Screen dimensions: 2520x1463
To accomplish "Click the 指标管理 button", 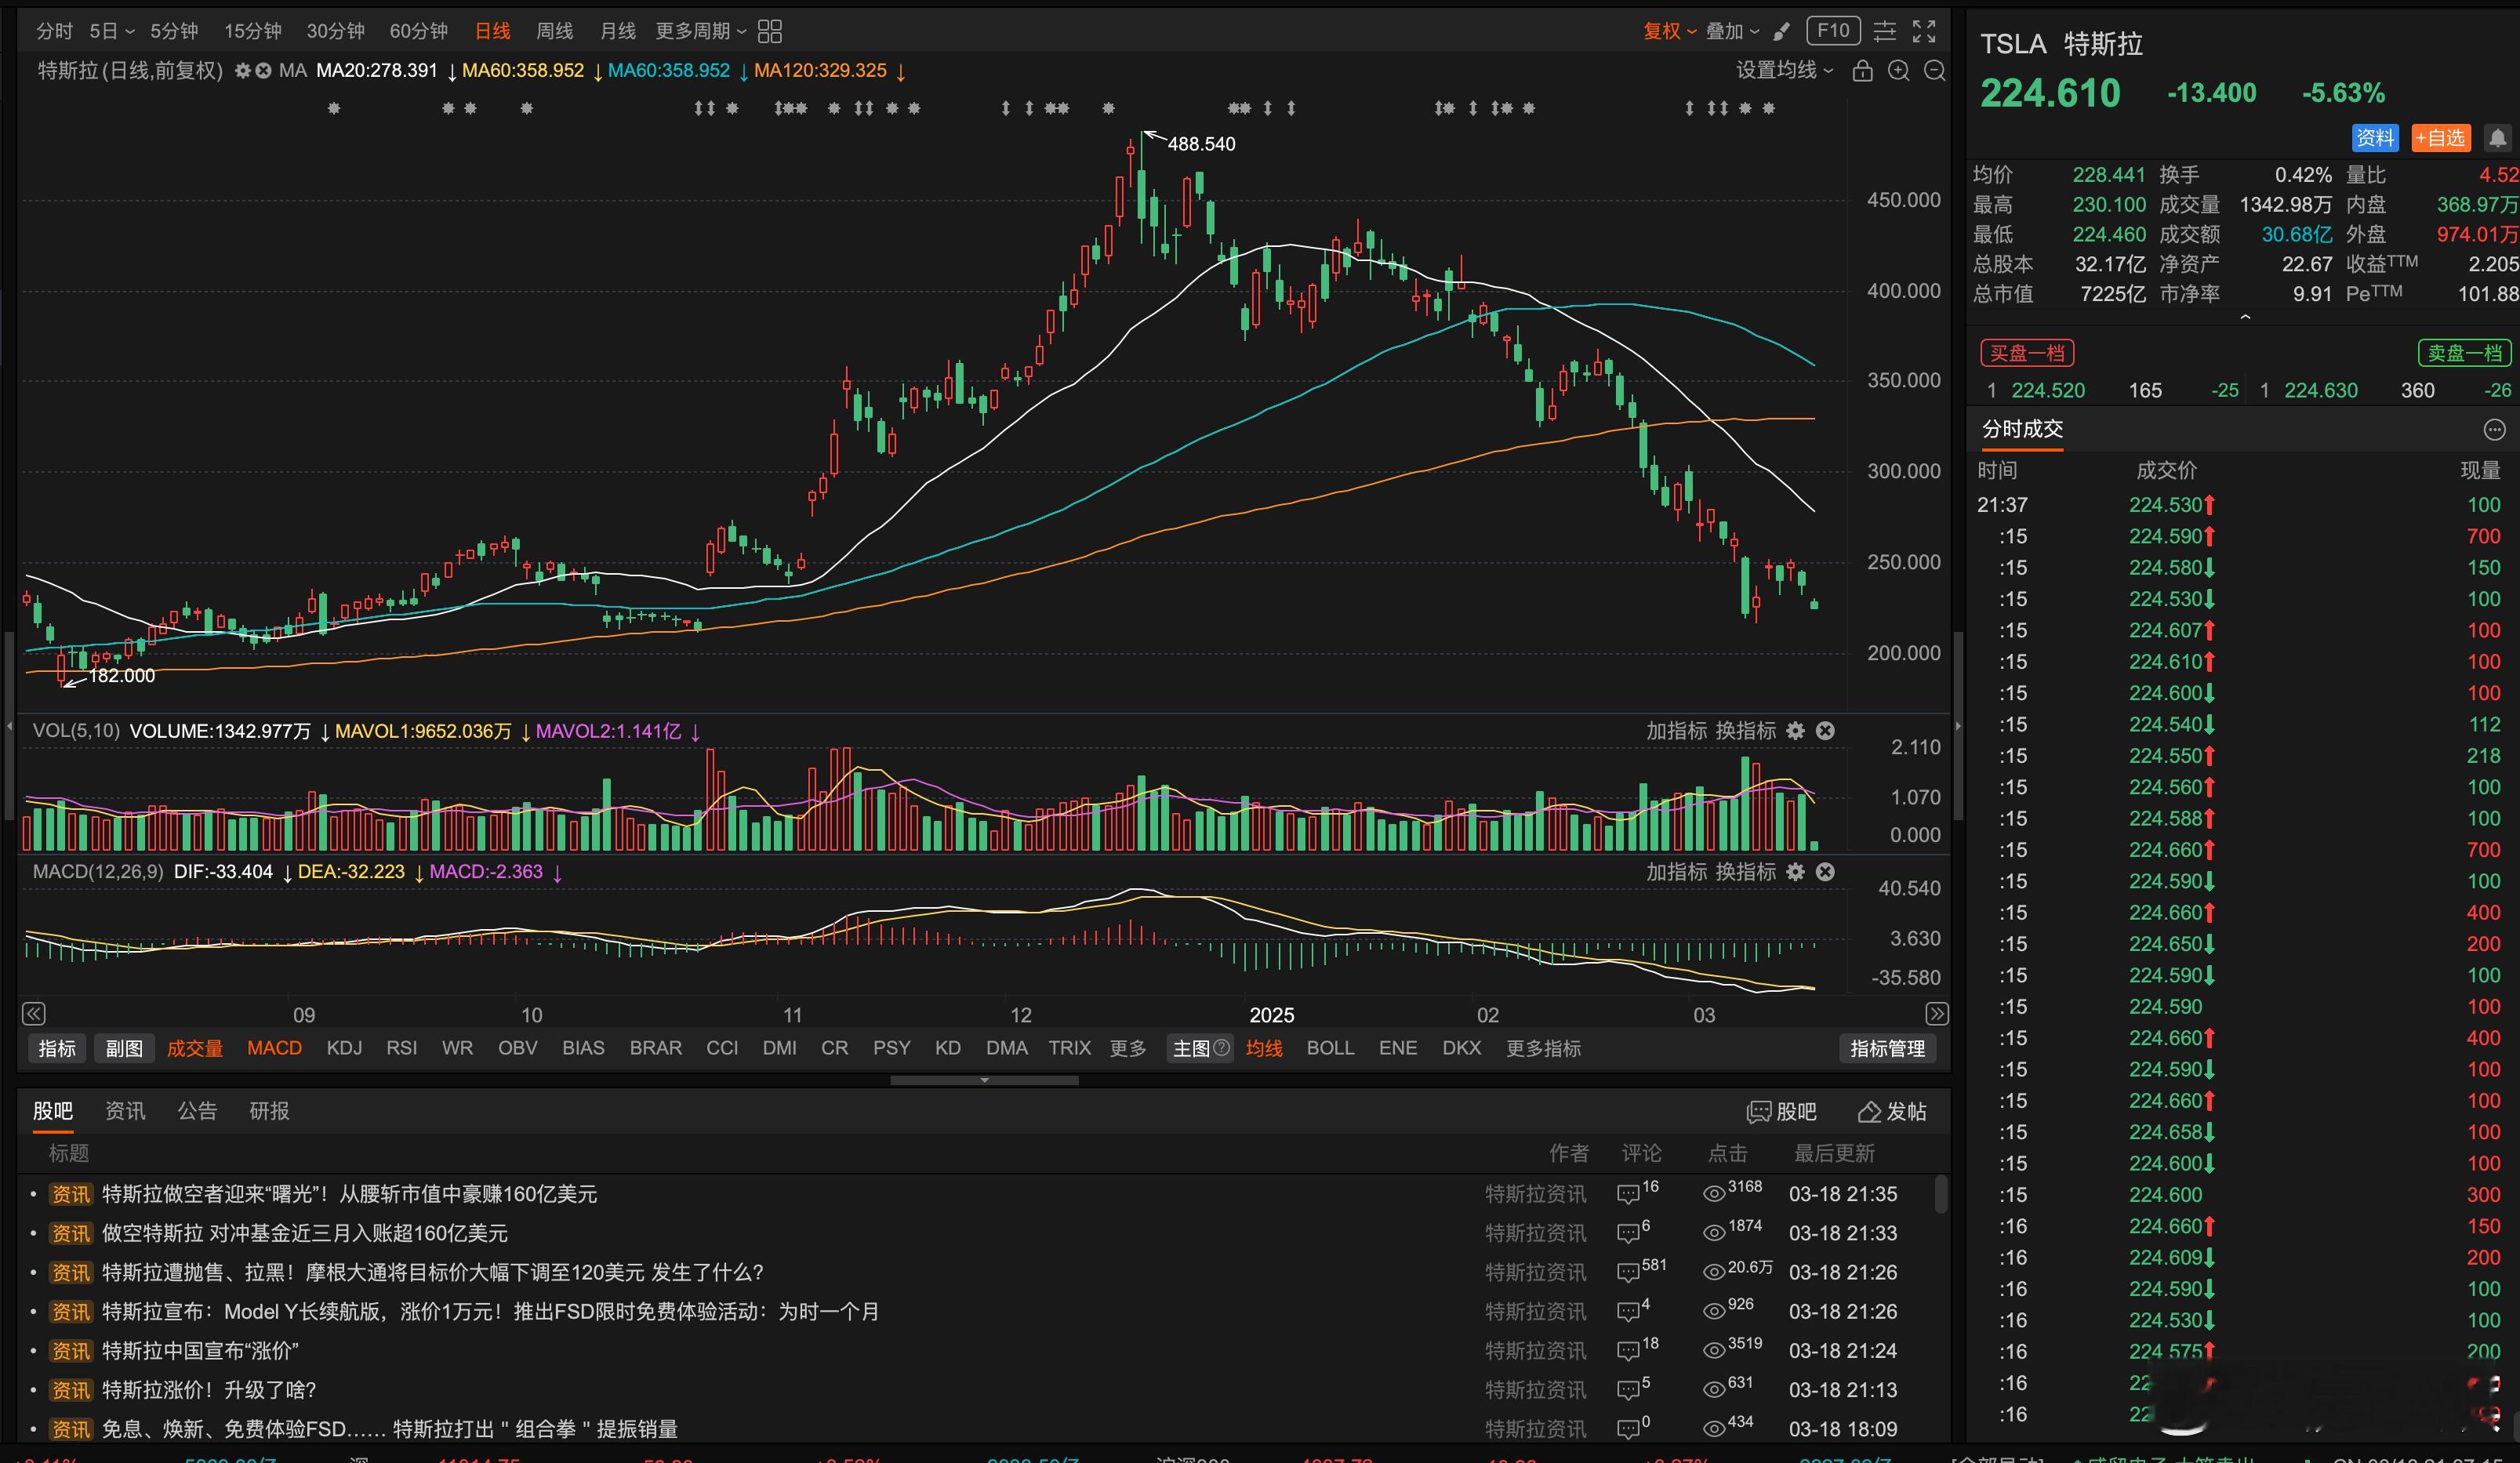I will [x=1887, y=1048].
